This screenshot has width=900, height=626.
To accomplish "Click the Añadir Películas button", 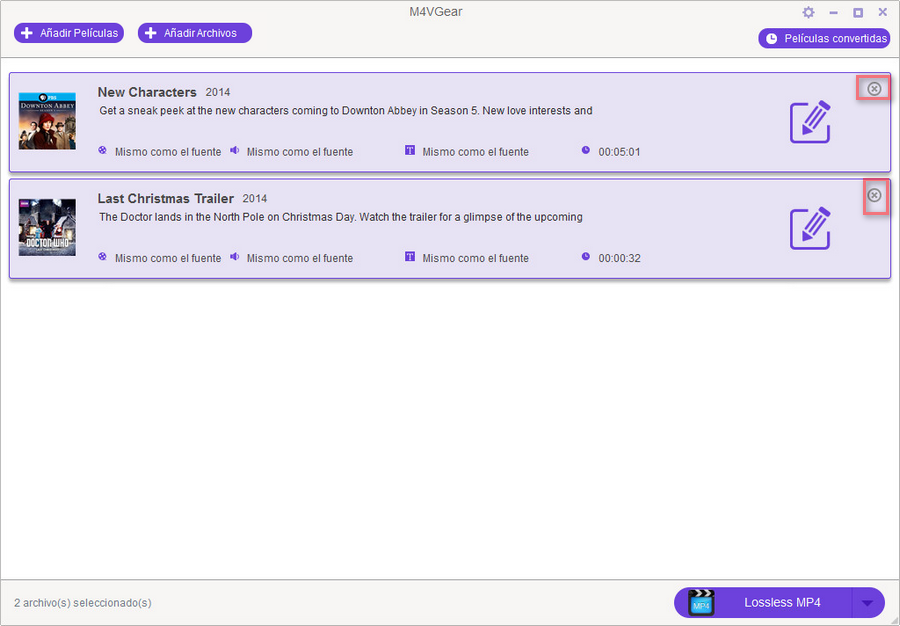I will tap(69, 33).
